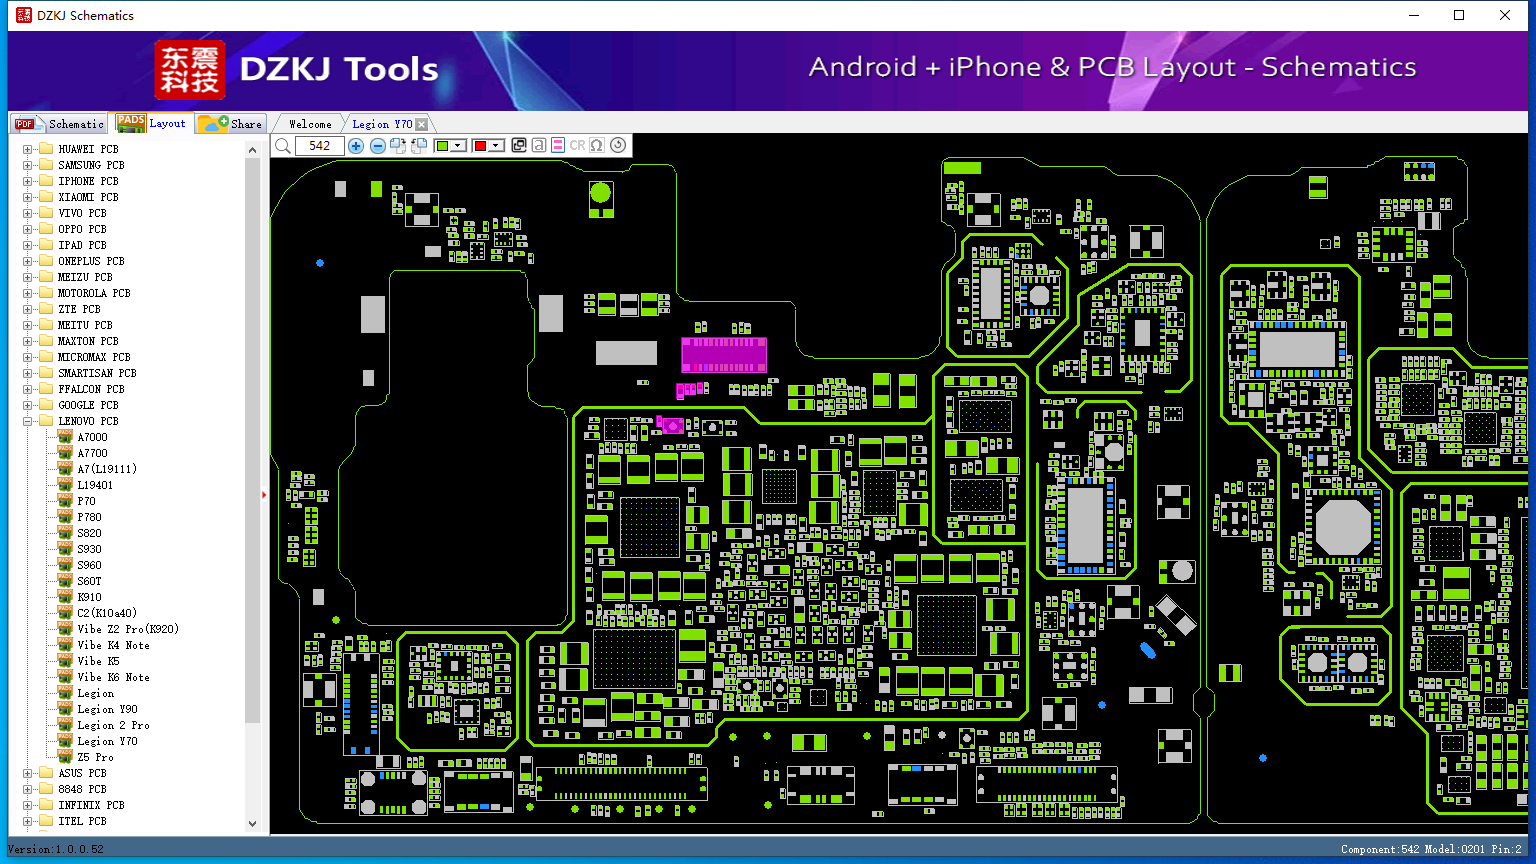This screenshot has height=864, width=1536.
Task: Switch to the Layout tab
Action: coord(152,123)
